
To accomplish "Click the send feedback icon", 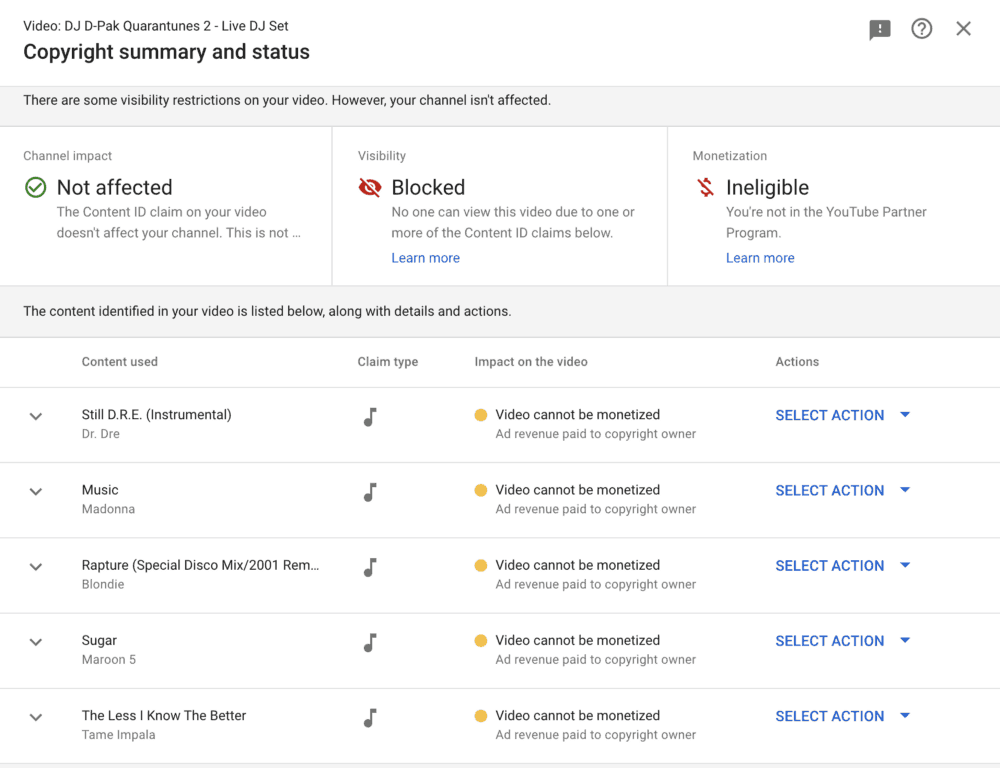I will (x=880, y=30).
